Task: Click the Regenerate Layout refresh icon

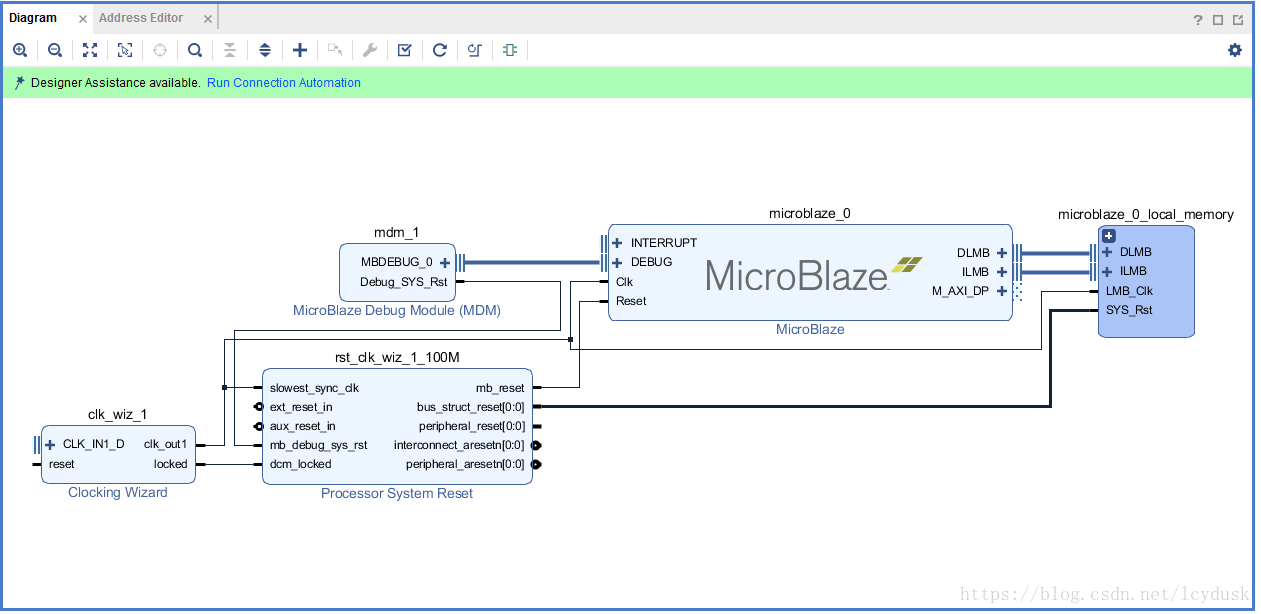Action: 440,50
